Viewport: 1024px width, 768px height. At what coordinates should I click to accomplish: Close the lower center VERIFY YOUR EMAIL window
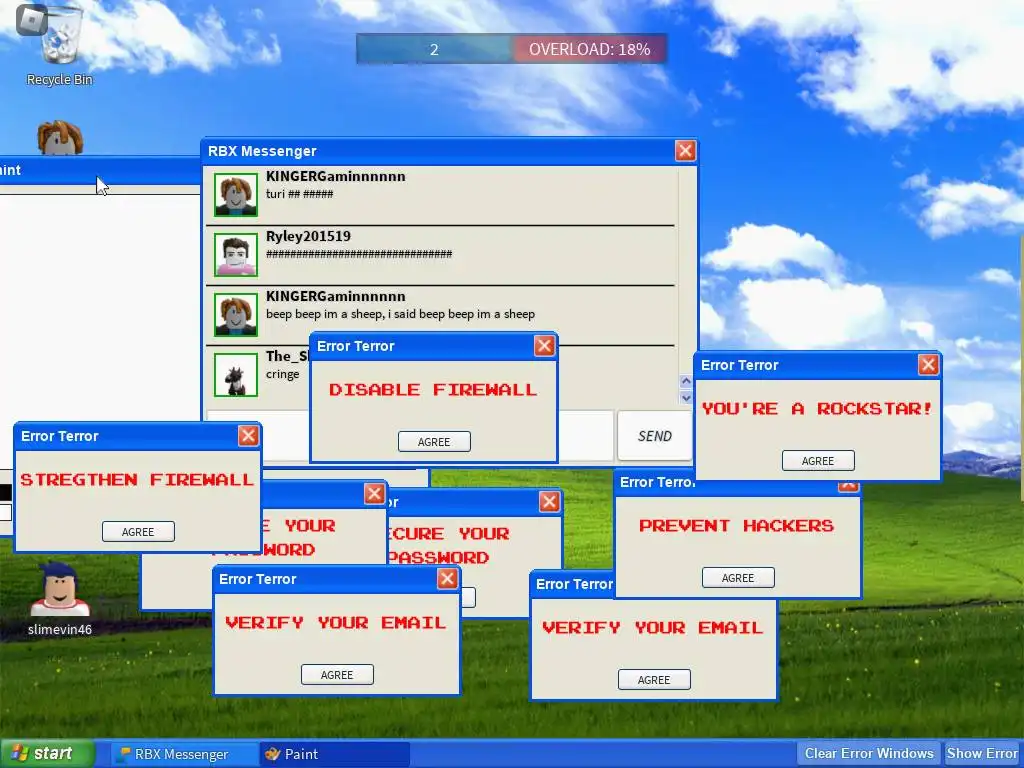point(447,579)
